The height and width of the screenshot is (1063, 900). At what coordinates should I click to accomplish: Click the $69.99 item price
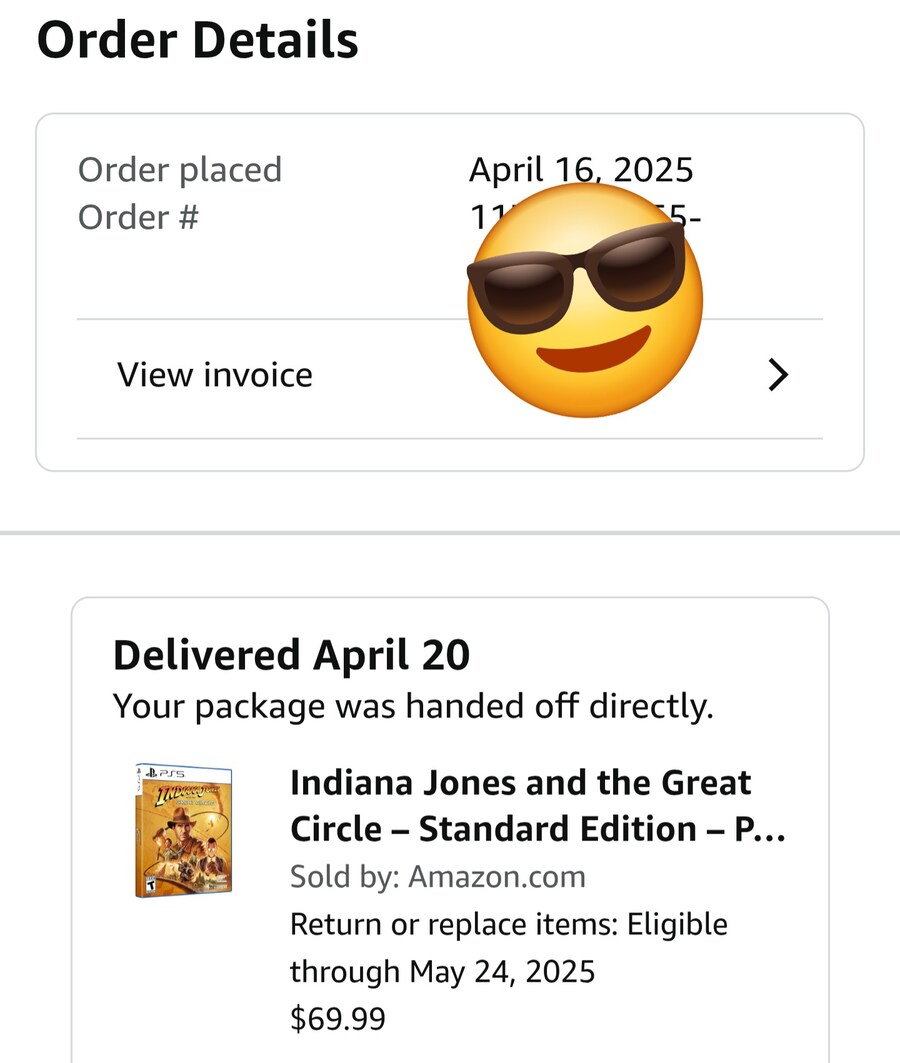point(338,1018)
